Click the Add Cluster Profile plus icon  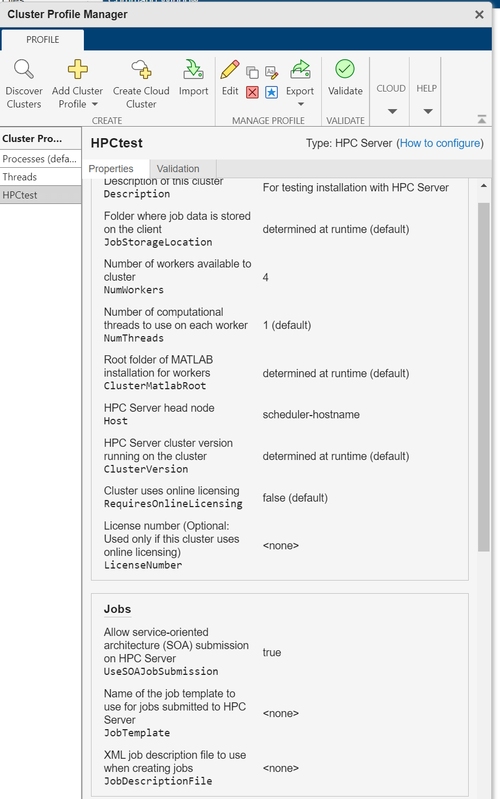[x=77, y=69]
